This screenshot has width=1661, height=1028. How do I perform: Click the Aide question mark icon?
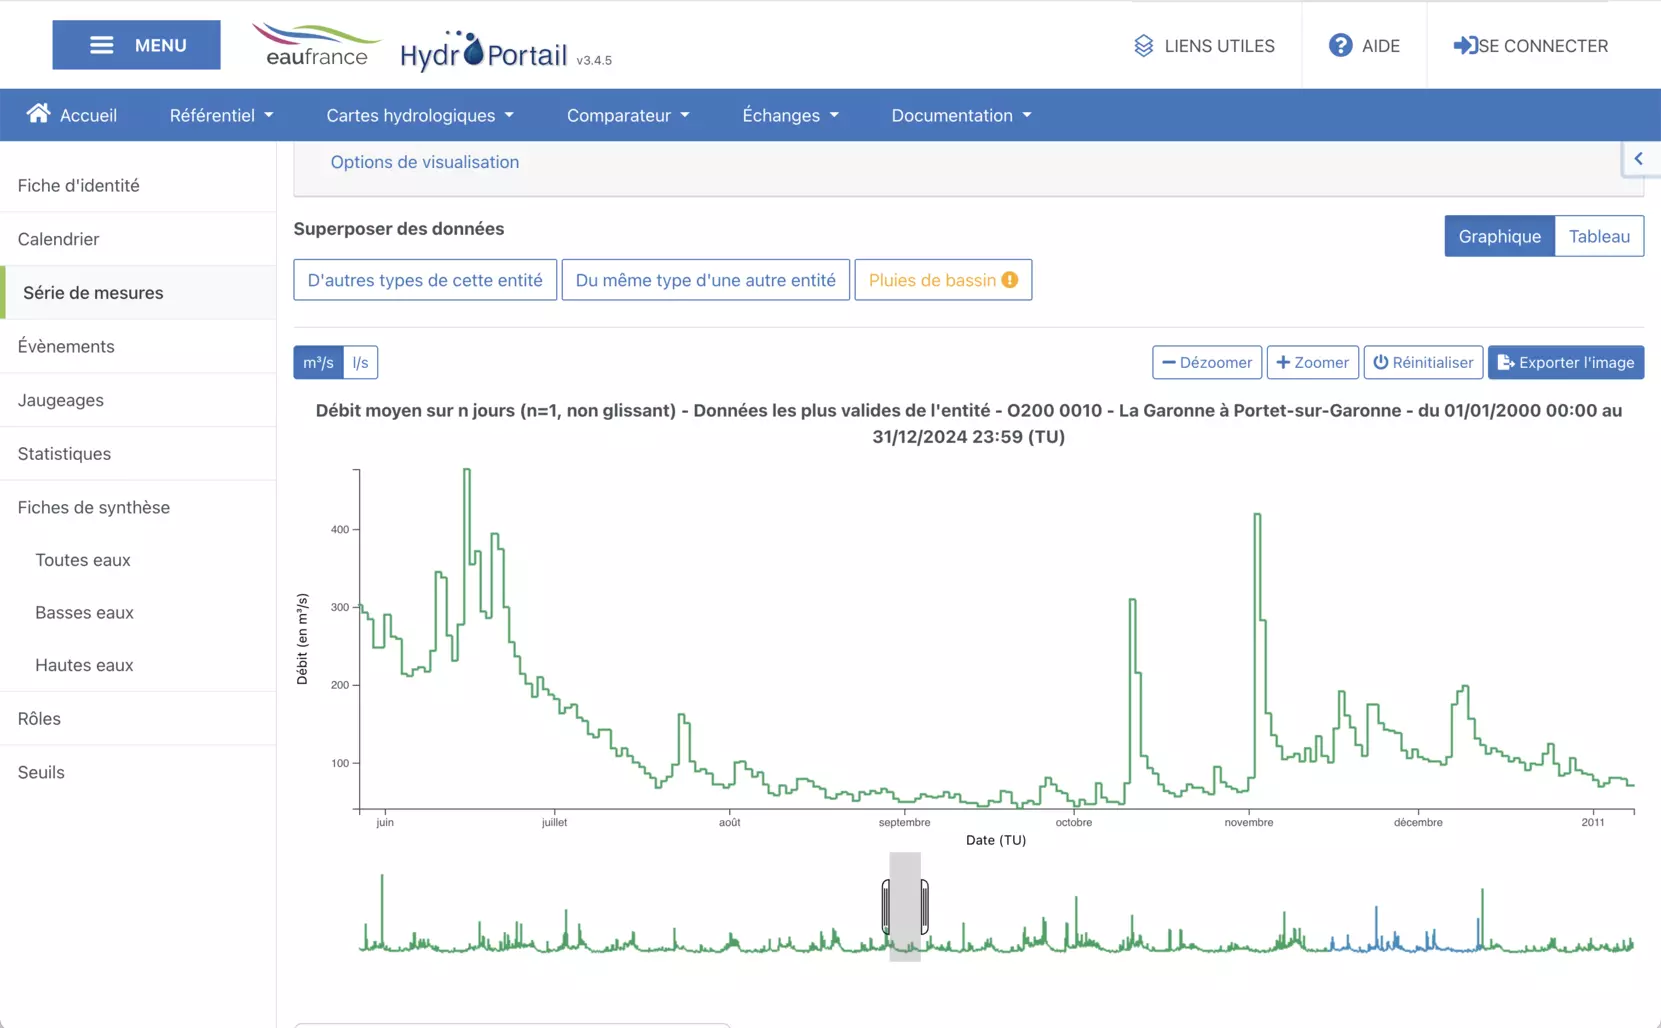pyautogui.click(x=1340, y=46)
